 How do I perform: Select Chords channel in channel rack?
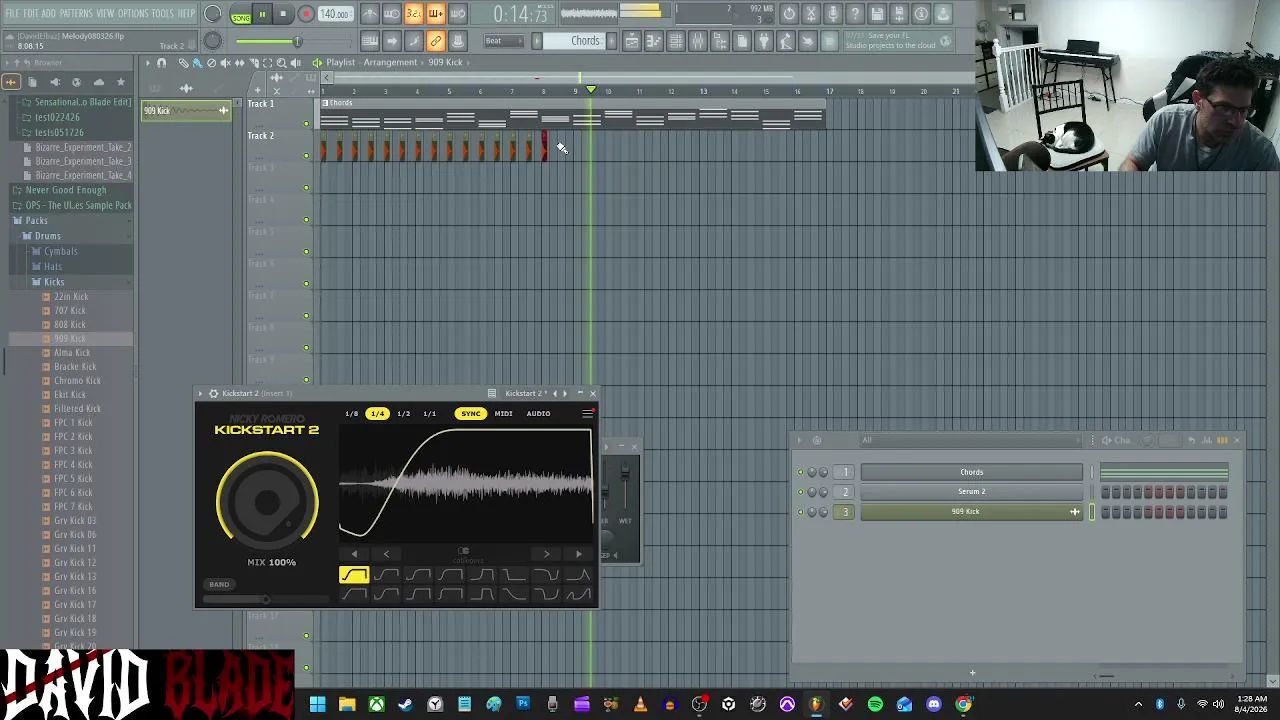[971, 472]
